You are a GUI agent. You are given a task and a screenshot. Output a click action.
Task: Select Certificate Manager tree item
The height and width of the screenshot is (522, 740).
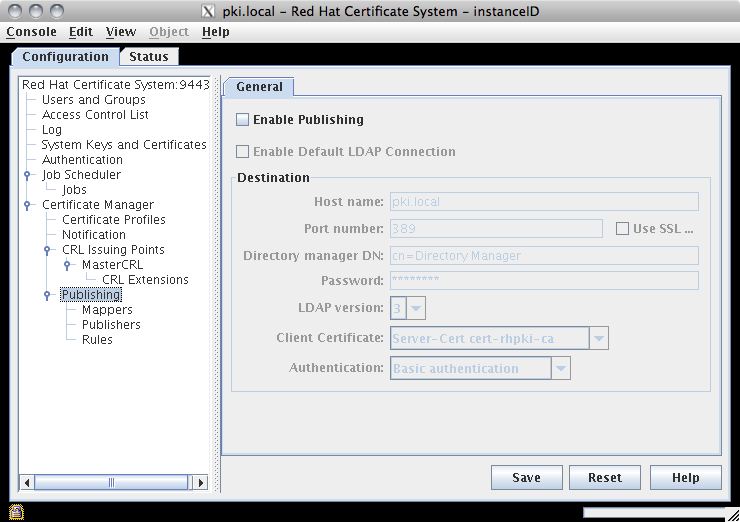point(98,205)
